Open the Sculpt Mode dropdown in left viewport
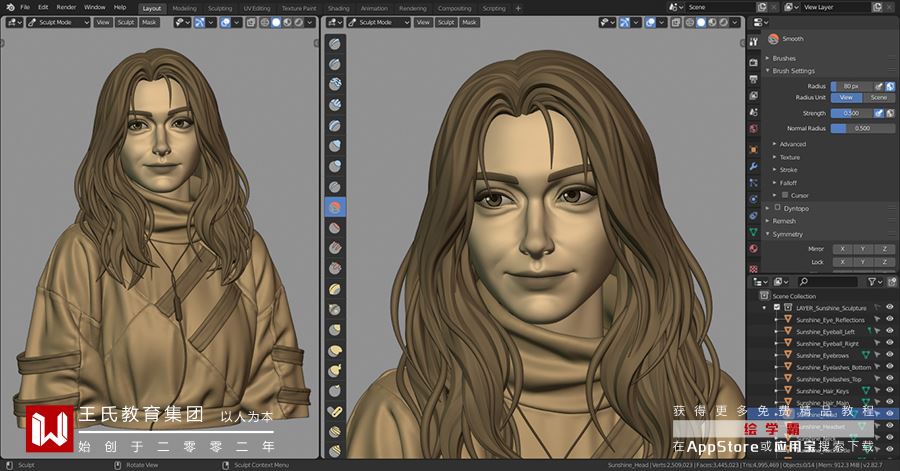 coord(59,22)
